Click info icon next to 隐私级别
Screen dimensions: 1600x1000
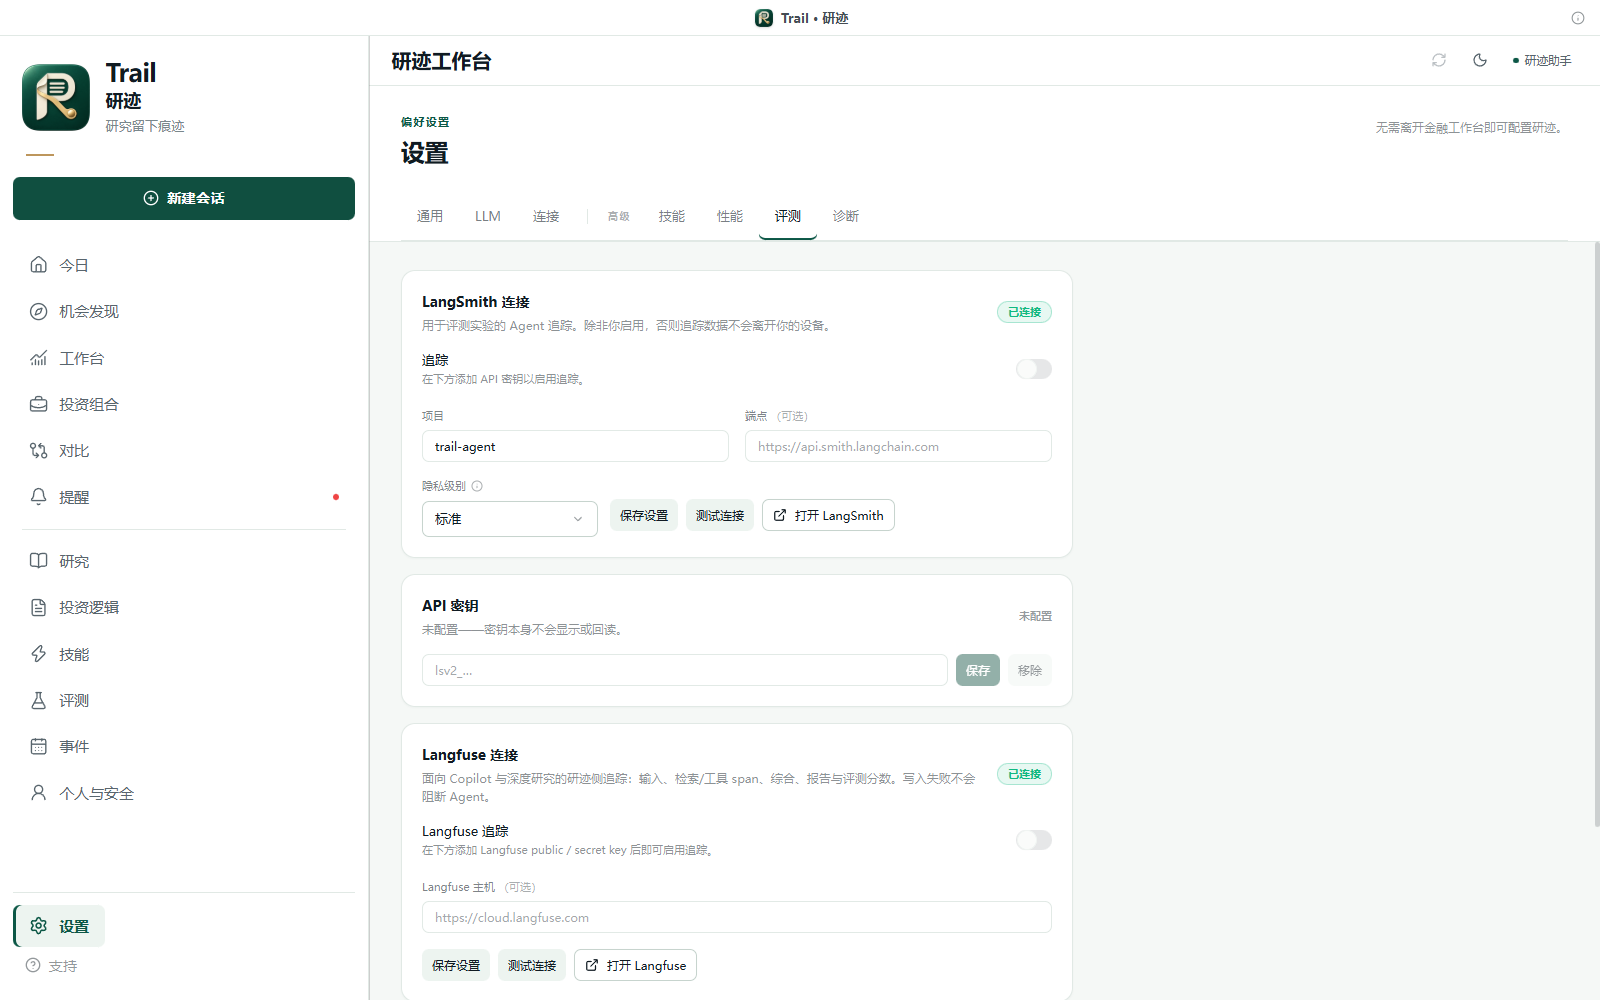pos(477,486)
